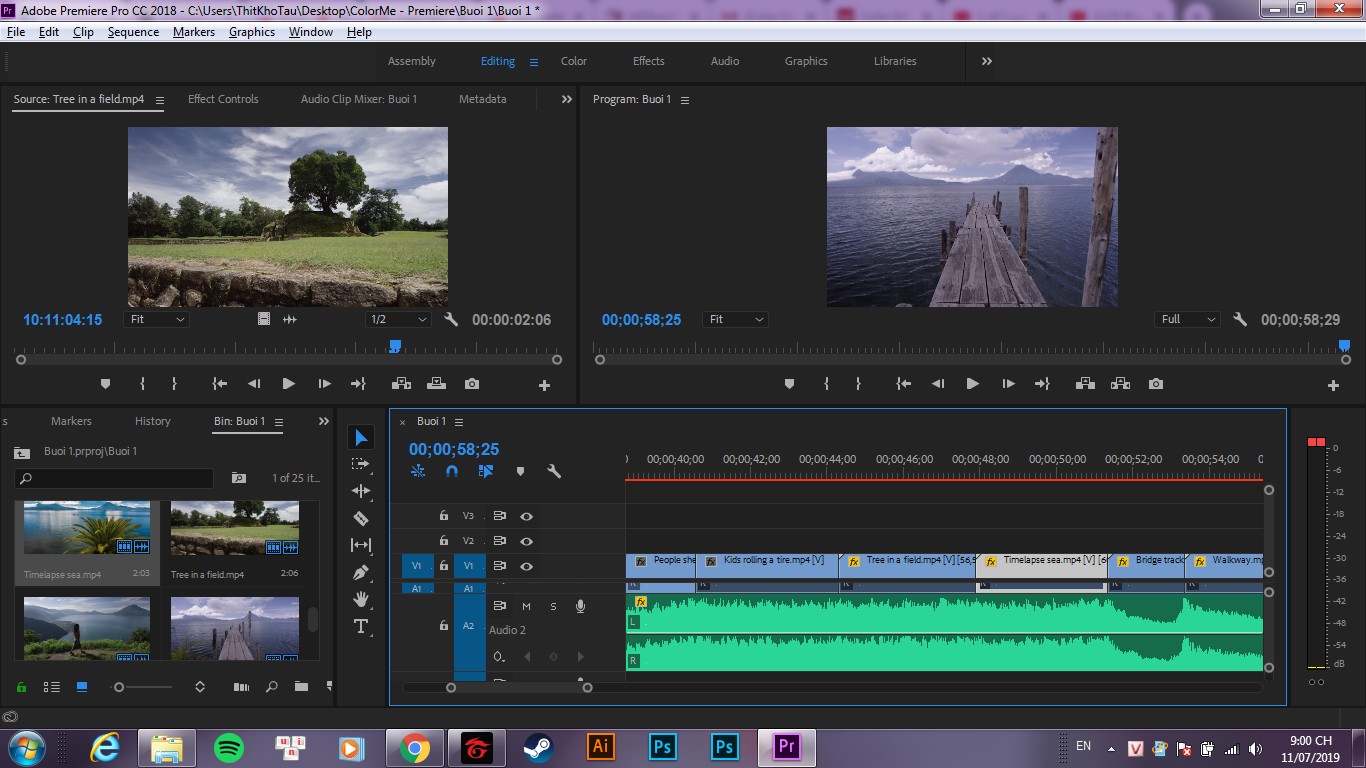Open timeline display settings wrench
1366x768 pixels.
(x=554, y=471)
